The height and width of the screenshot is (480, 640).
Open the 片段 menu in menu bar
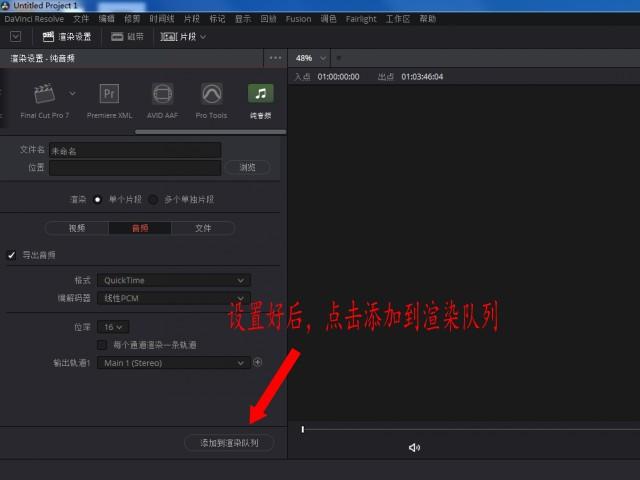coord(191,19)
